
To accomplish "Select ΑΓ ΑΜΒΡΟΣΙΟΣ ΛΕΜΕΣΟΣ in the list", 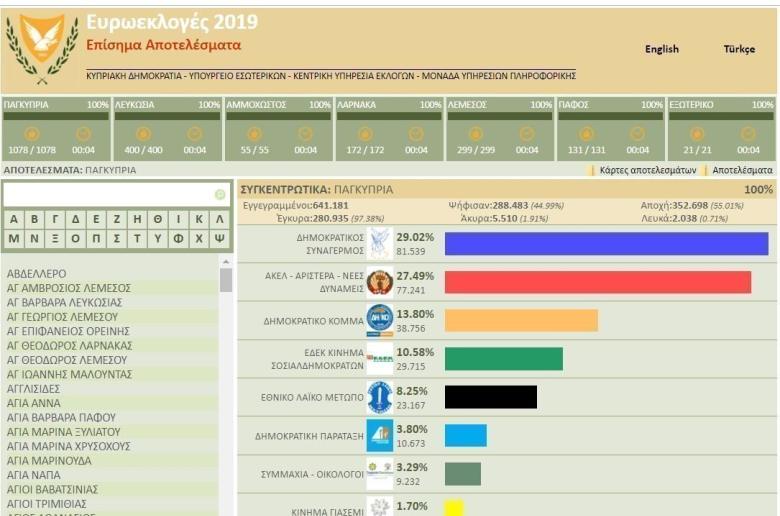I will tap(69, 288).
